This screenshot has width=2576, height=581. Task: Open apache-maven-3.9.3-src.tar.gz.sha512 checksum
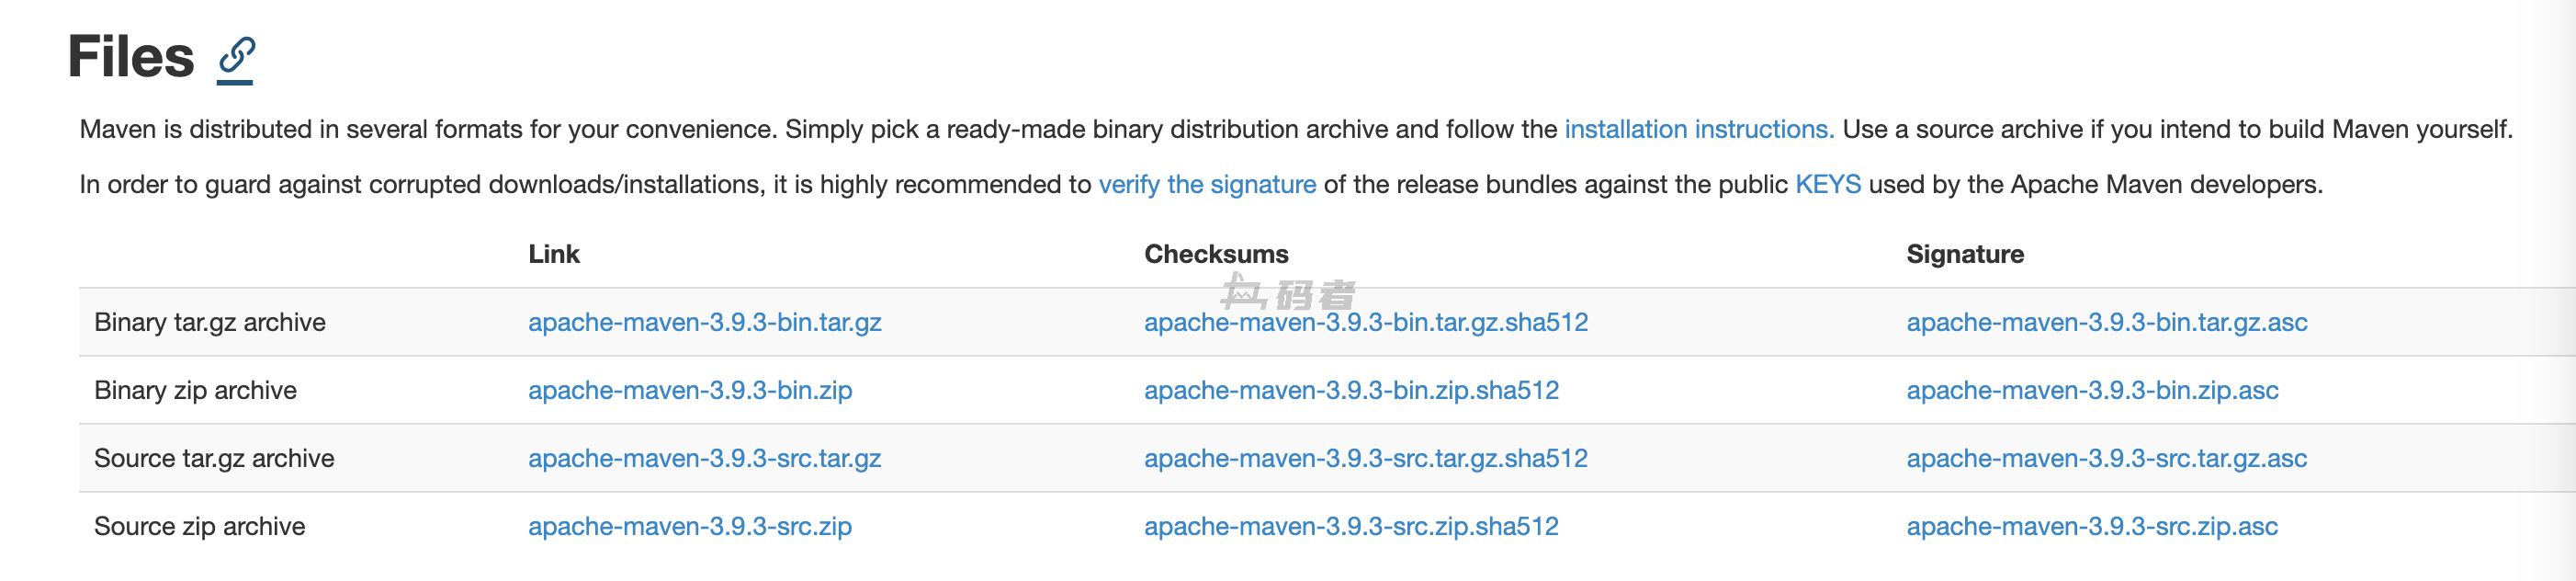click(1366, 458)
